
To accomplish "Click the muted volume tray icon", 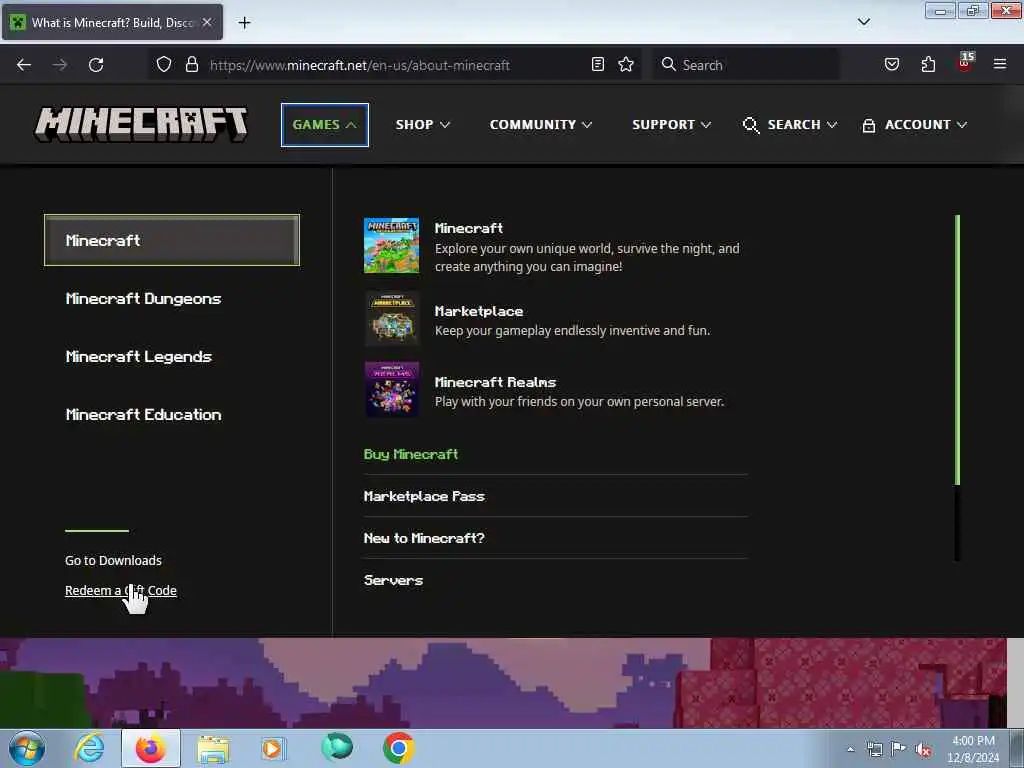I will click(x=923, y=749).
